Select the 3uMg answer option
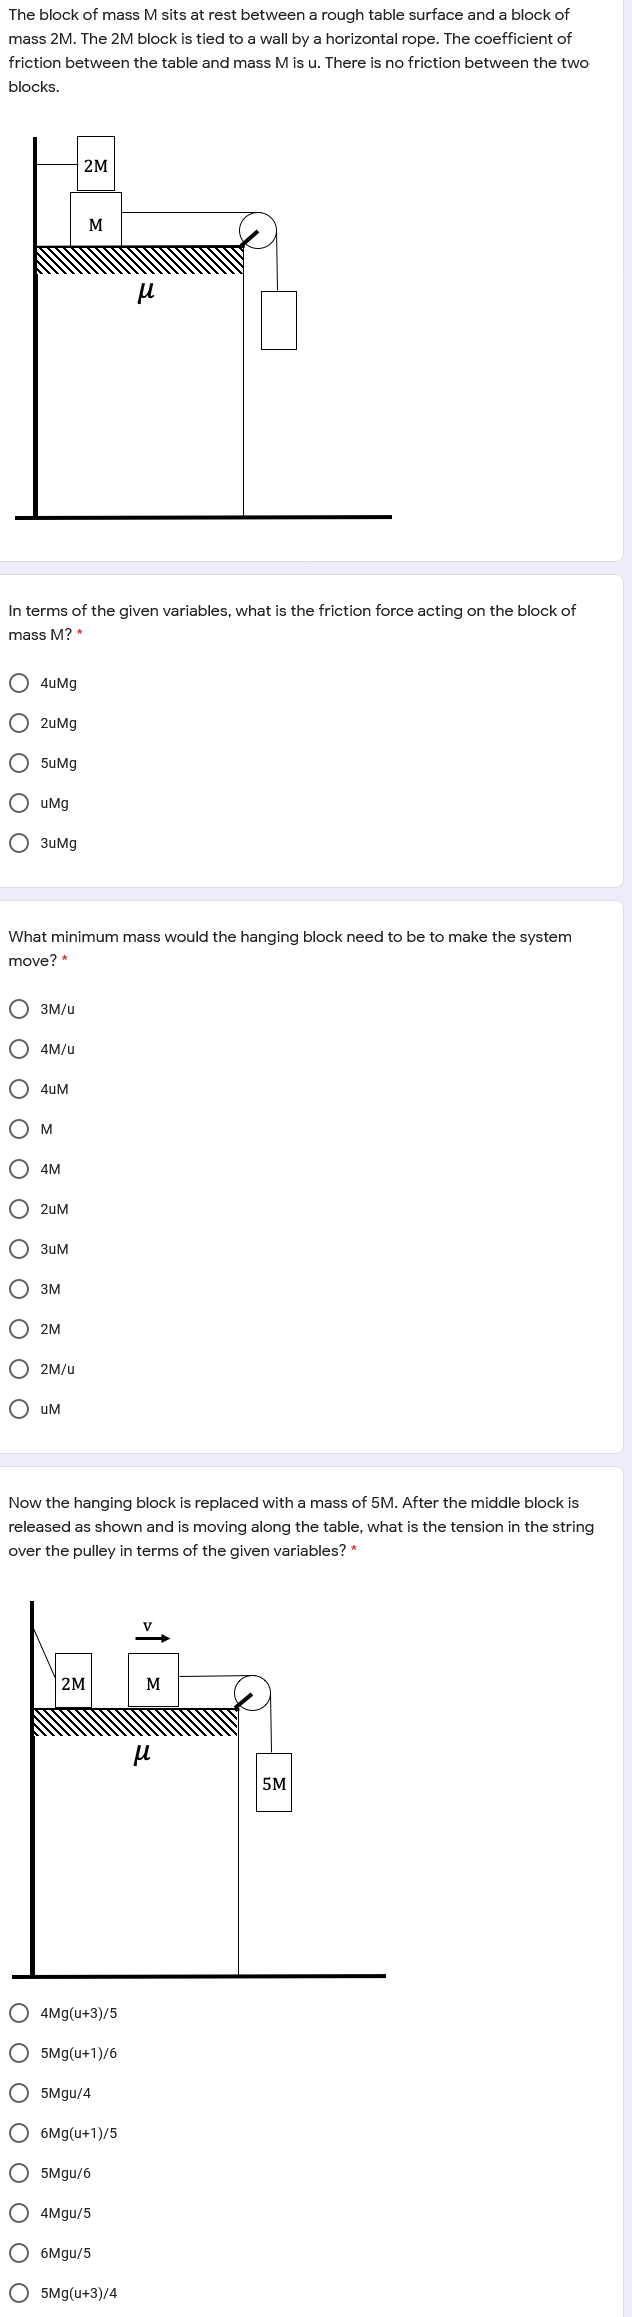The image size is (632, 2317). coord(19,842)
